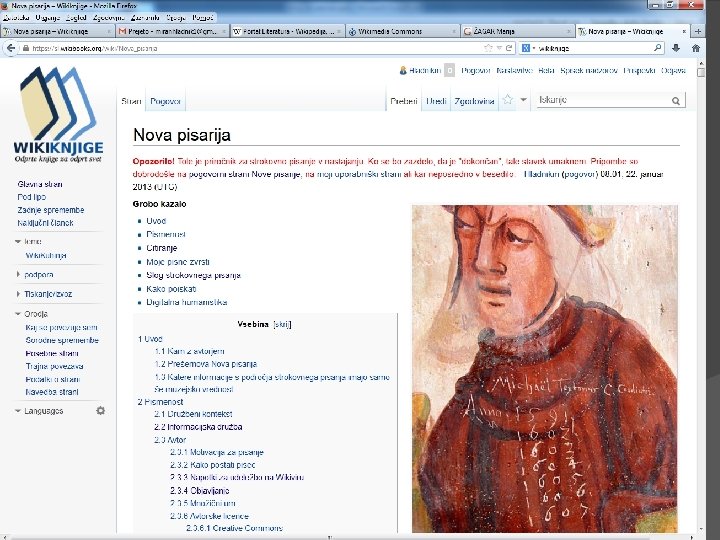Click the fresco painting thumbnail
720x540 pixels.
[545, 369]
